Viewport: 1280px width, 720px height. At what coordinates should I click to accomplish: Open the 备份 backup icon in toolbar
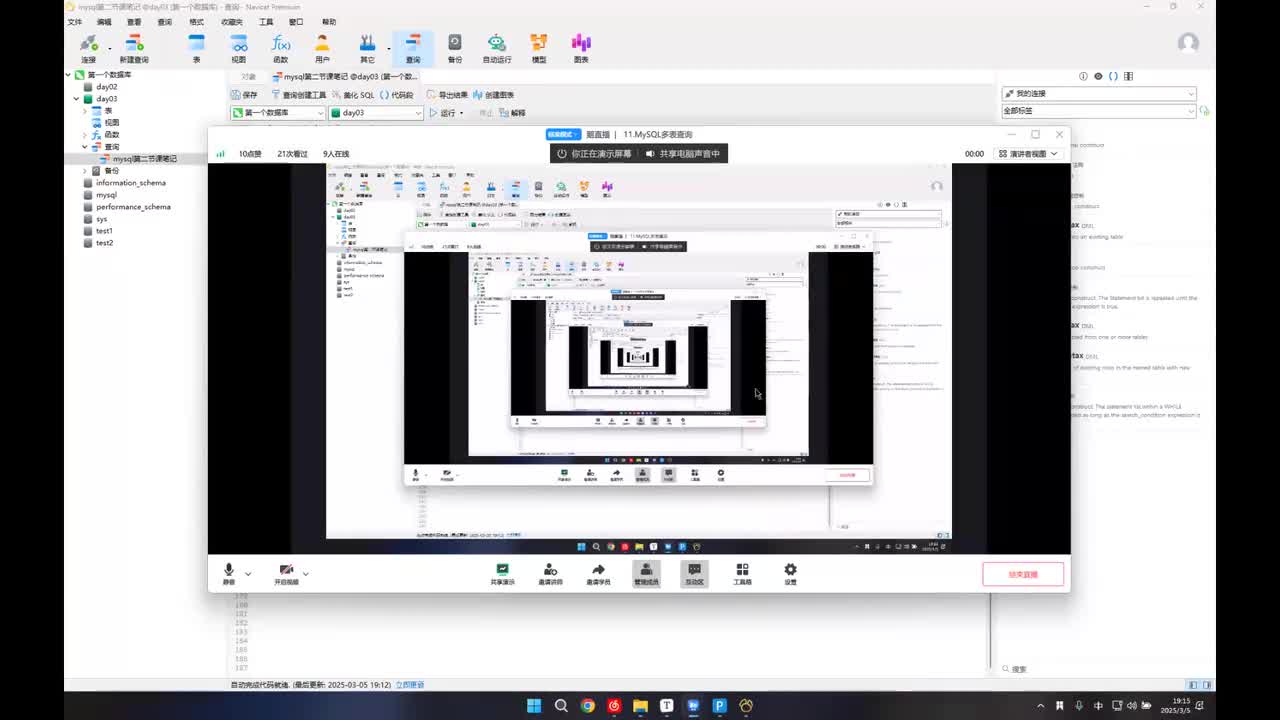(455, 47)
